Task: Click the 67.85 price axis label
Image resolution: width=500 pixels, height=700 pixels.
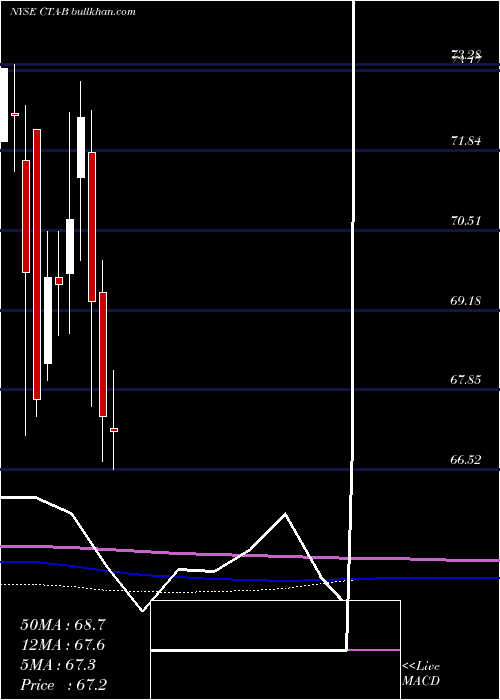Action: 466,380
